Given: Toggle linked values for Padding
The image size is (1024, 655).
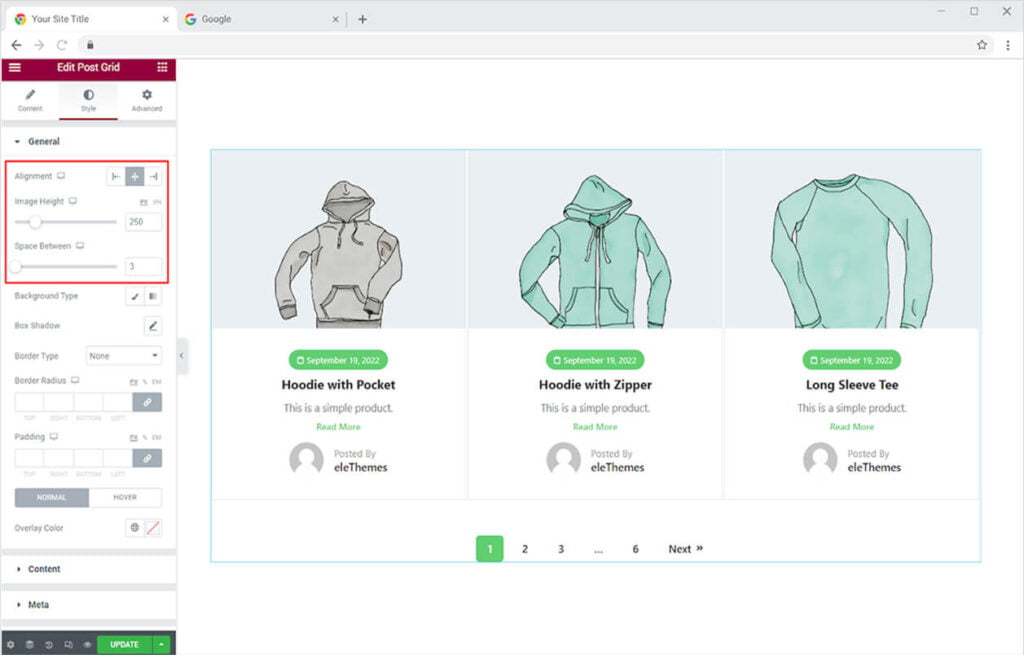Looking at the screenshot, I should click(x=147, y=457).
